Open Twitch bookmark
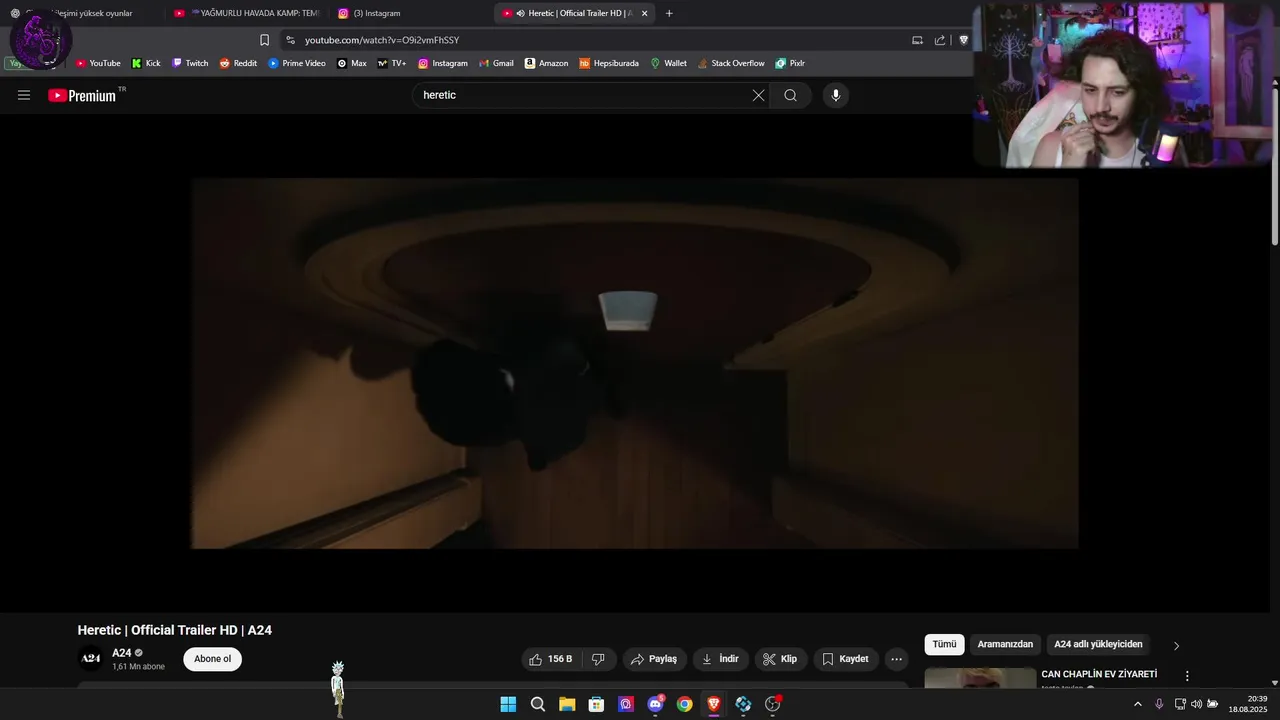1280x720 pixels. pyautogui.click(x=190, y=63)
